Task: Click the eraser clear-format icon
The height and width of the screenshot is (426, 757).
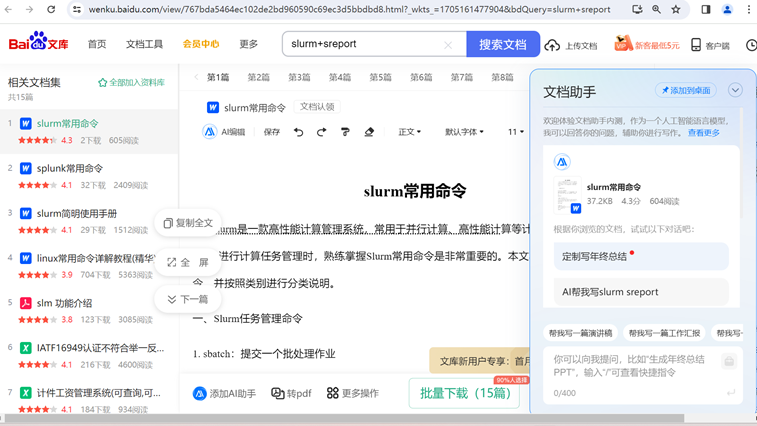Action: (369, 132)
